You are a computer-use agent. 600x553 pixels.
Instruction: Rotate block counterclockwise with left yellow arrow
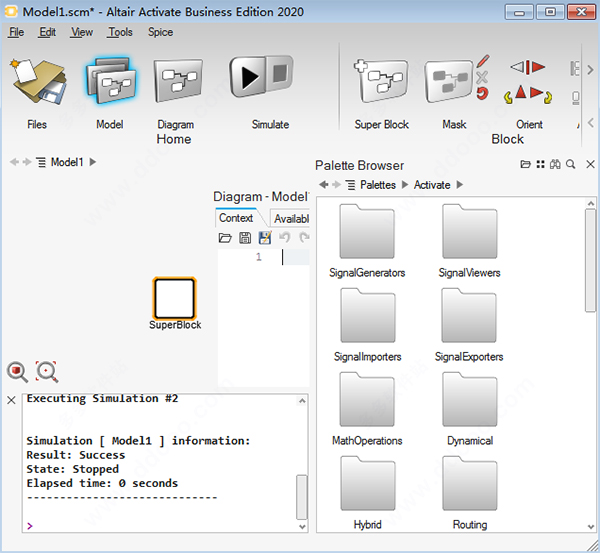pos(508,97)
